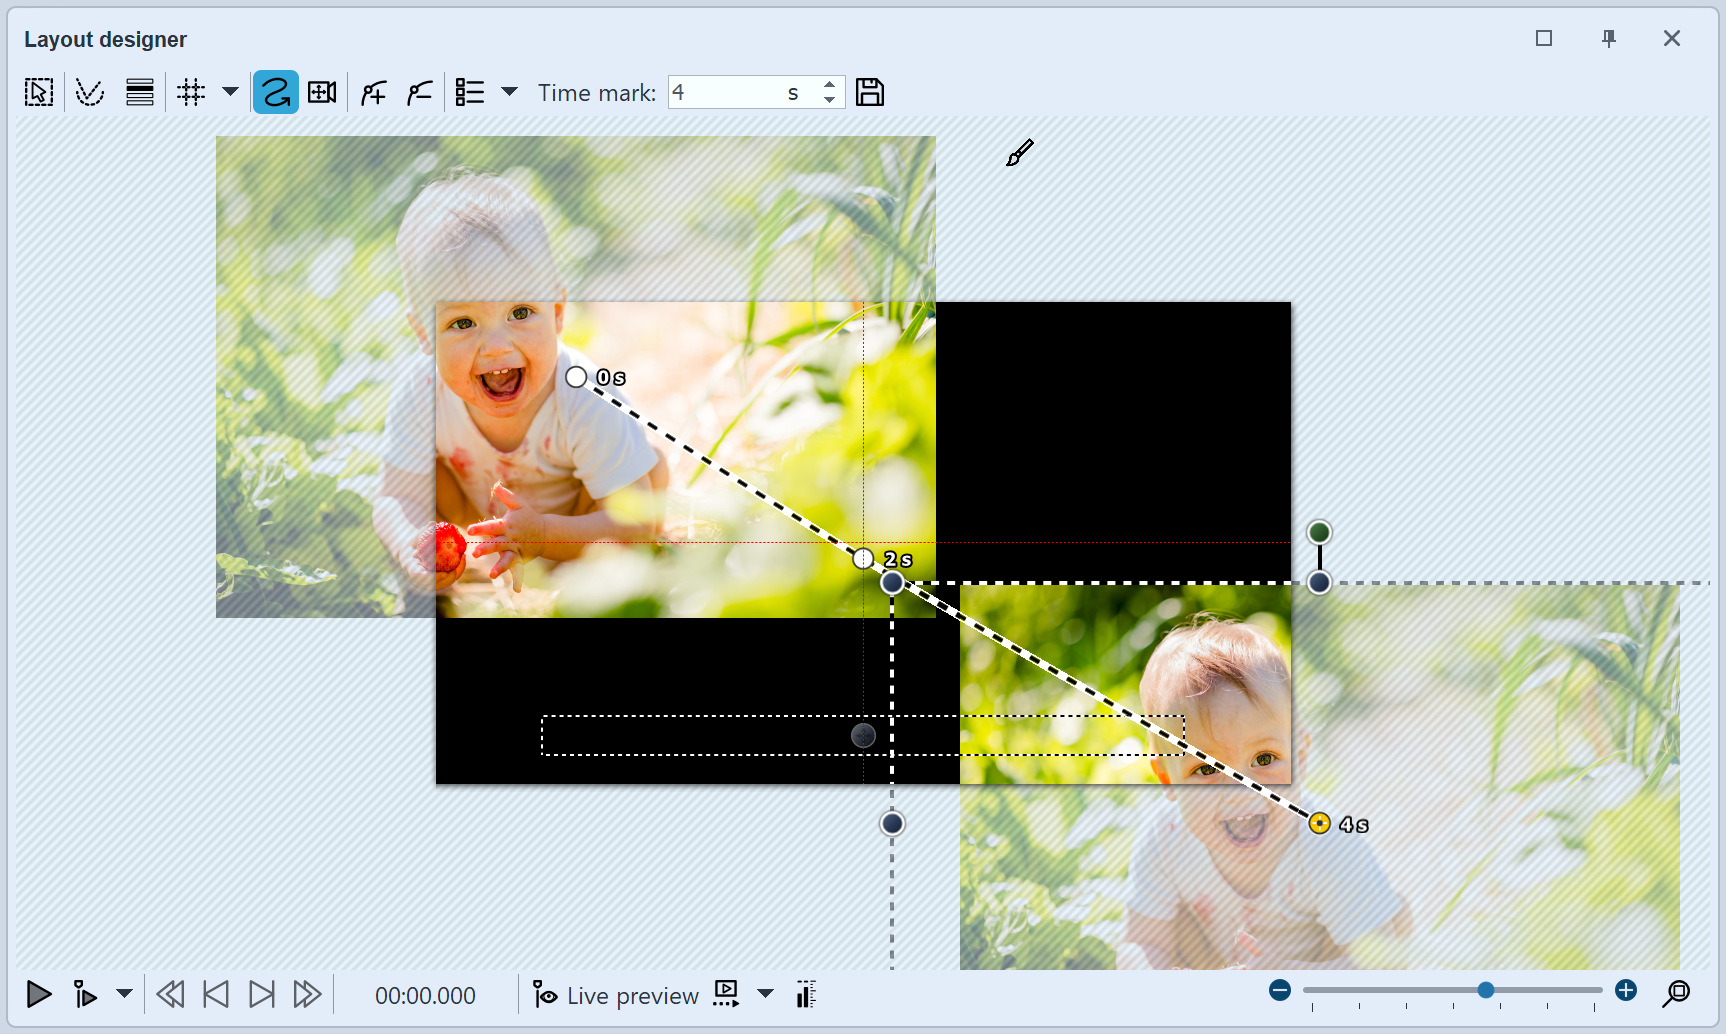
Task: Click the audio level meter icon
Action: point(806,994)
